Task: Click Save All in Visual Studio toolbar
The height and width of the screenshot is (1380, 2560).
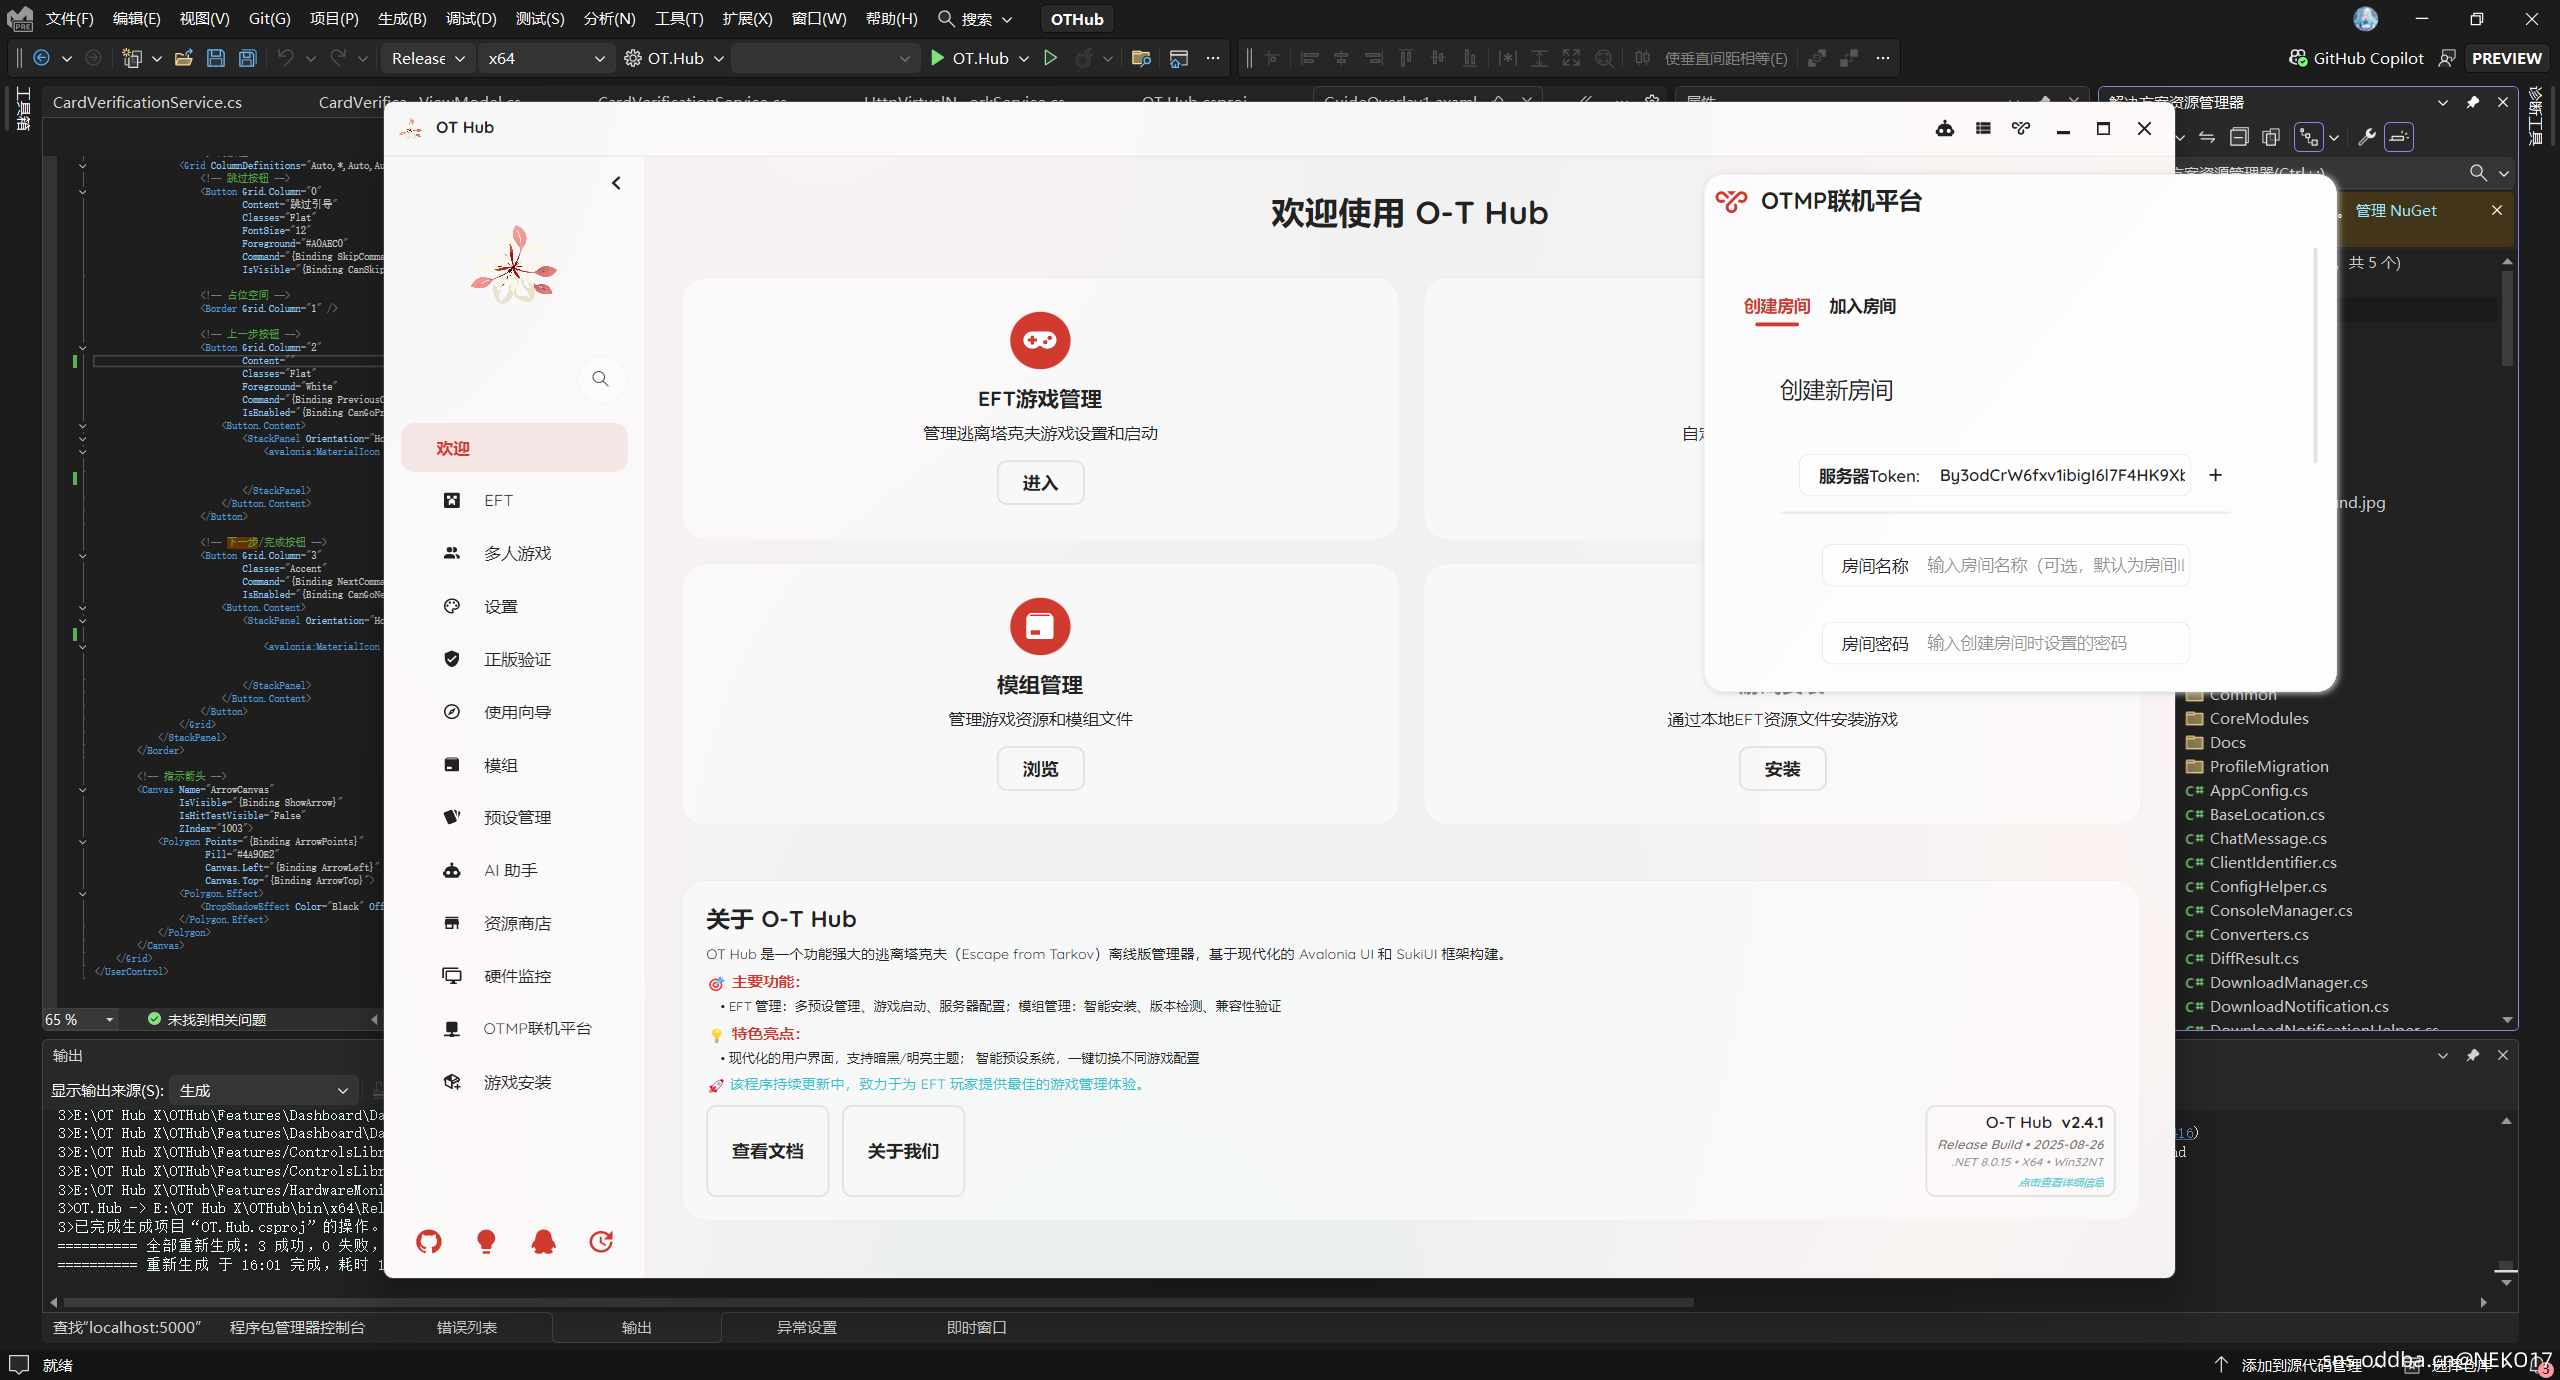Action: [x=248, y=58]
